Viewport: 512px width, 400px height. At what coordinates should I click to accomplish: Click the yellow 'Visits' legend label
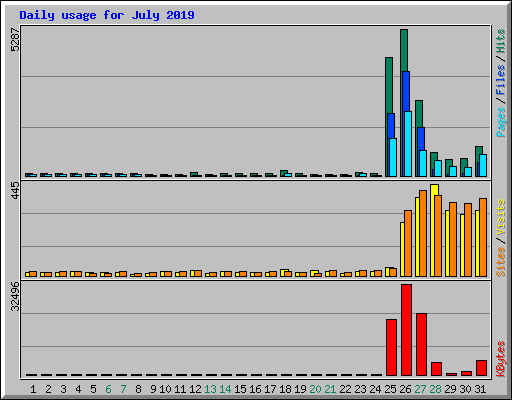point(501,217)
